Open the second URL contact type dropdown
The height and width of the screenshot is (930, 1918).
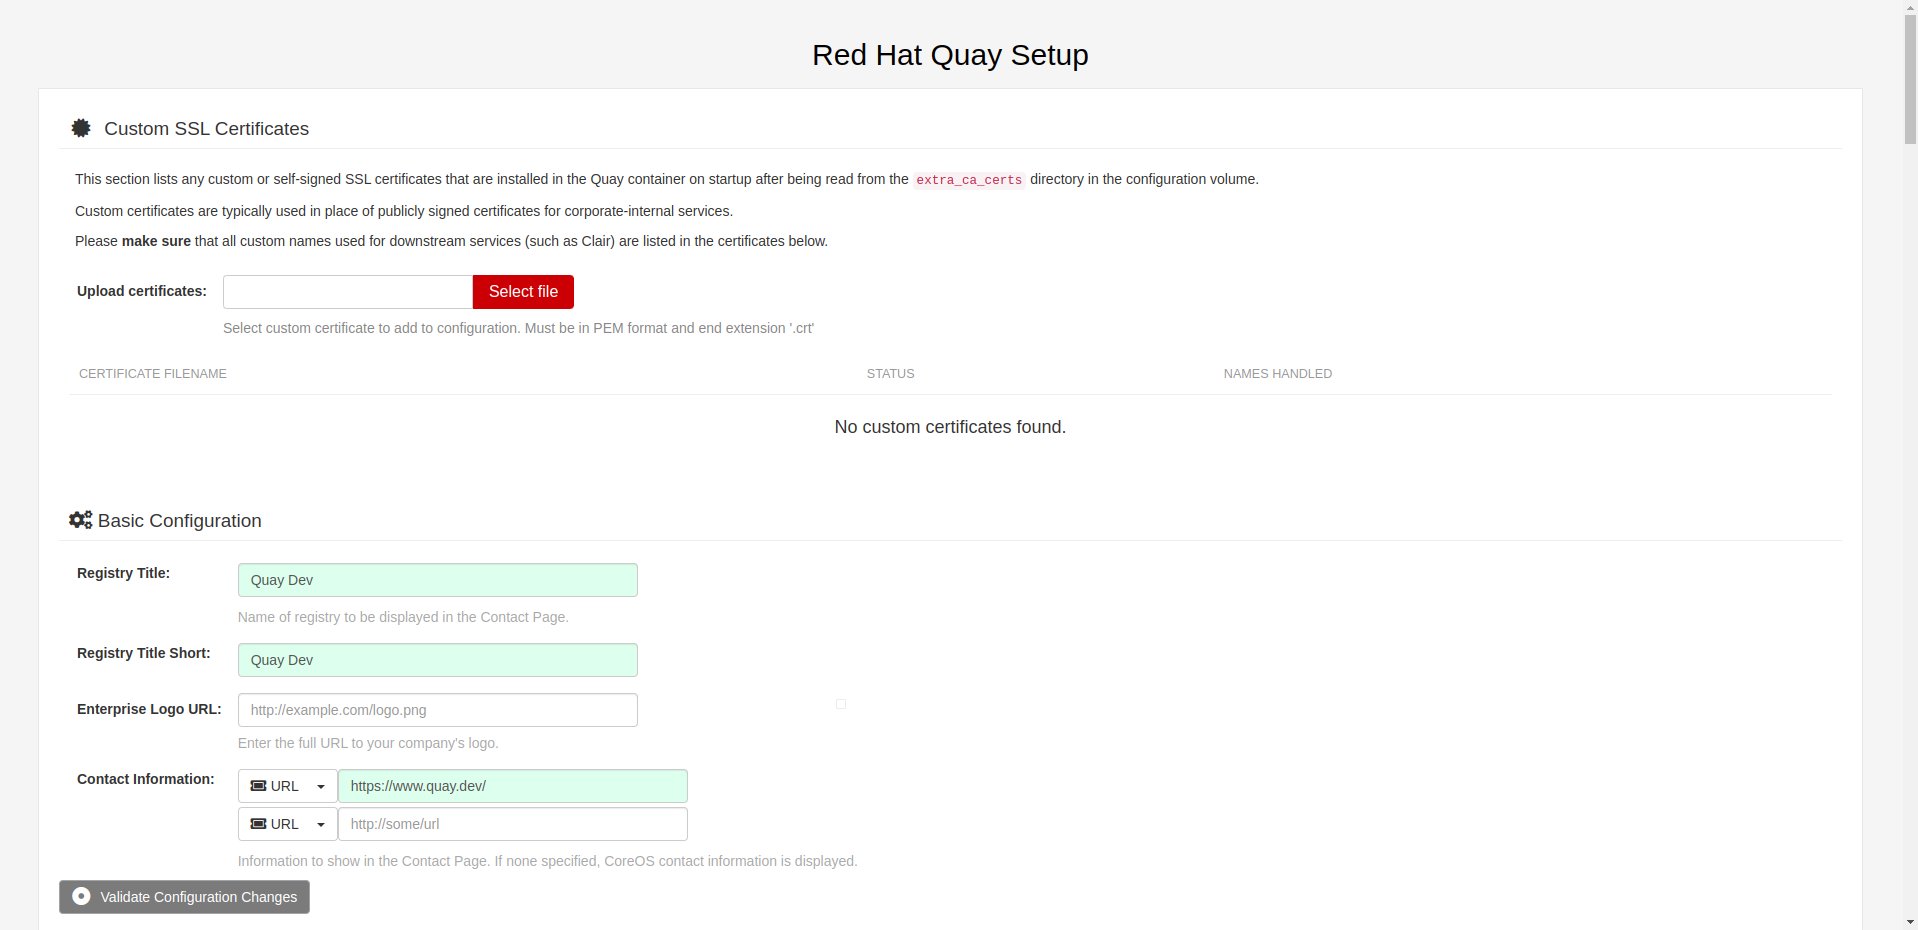point(287,824)
